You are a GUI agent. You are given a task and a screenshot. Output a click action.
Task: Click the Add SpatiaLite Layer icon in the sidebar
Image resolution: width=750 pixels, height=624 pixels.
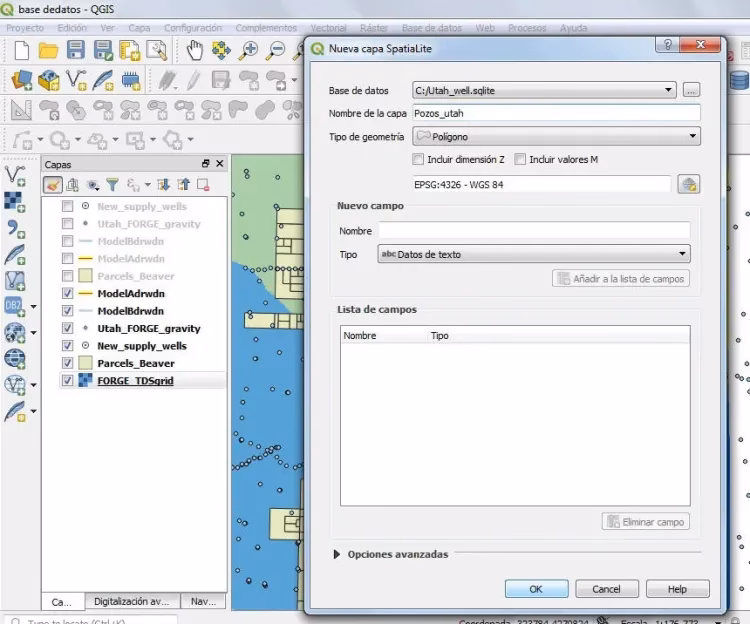[15, 254]
